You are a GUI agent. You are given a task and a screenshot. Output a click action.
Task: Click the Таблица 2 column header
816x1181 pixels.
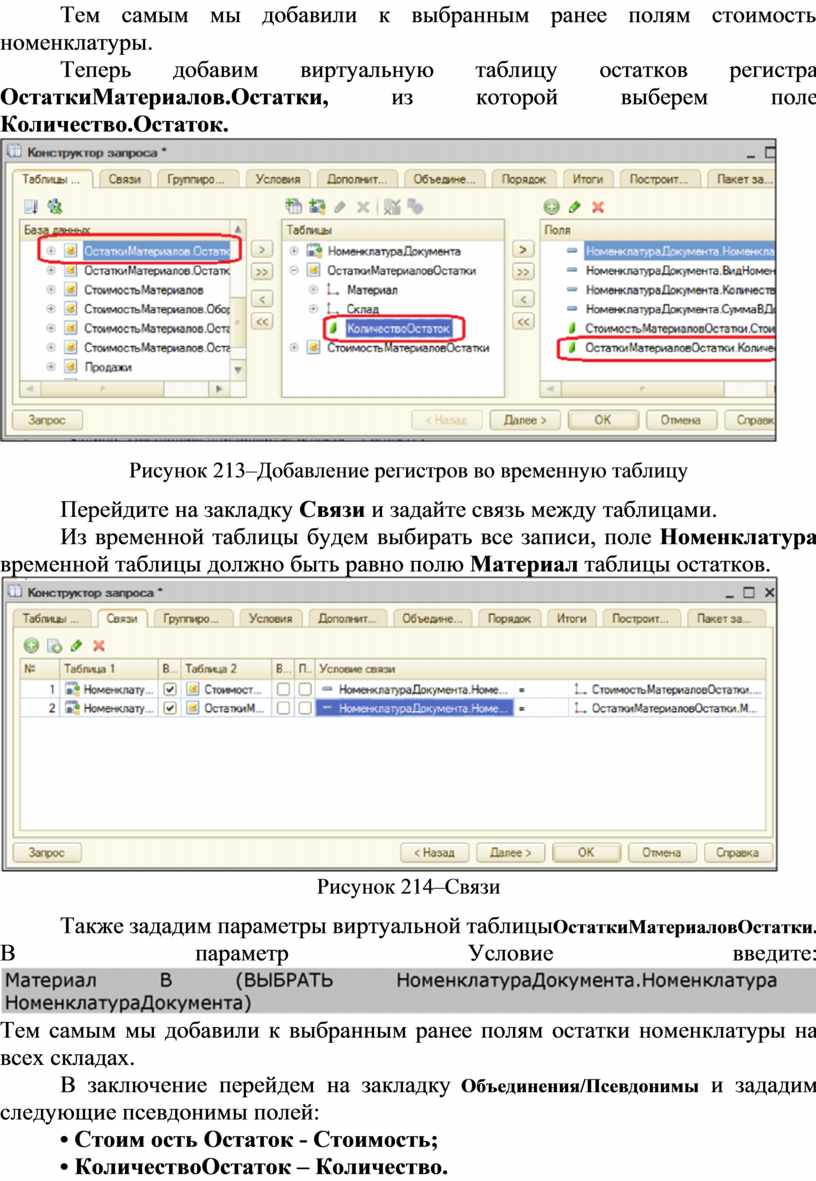pos(226,668)
